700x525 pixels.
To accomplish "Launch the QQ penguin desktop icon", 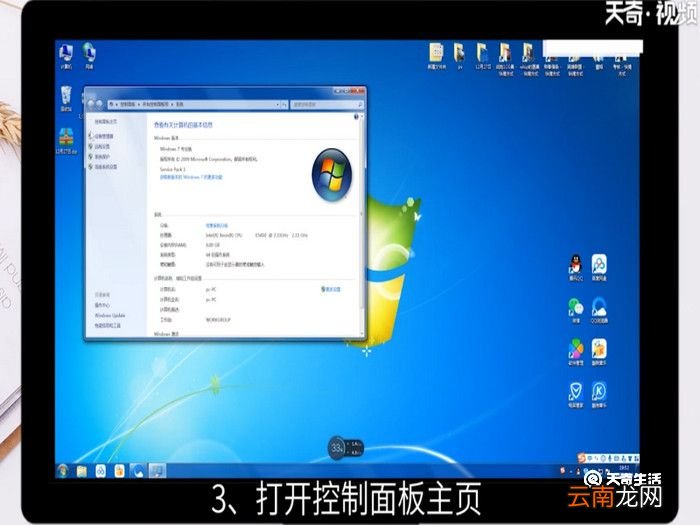I will pos(575,267).
